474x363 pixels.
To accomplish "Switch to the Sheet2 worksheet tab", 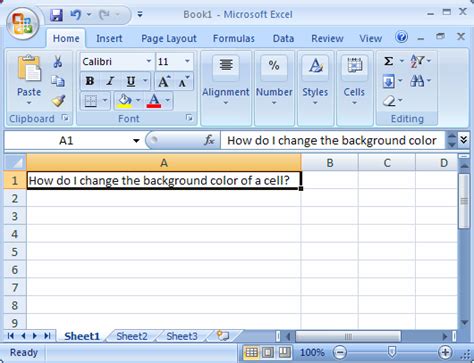I will click(132, 336).
